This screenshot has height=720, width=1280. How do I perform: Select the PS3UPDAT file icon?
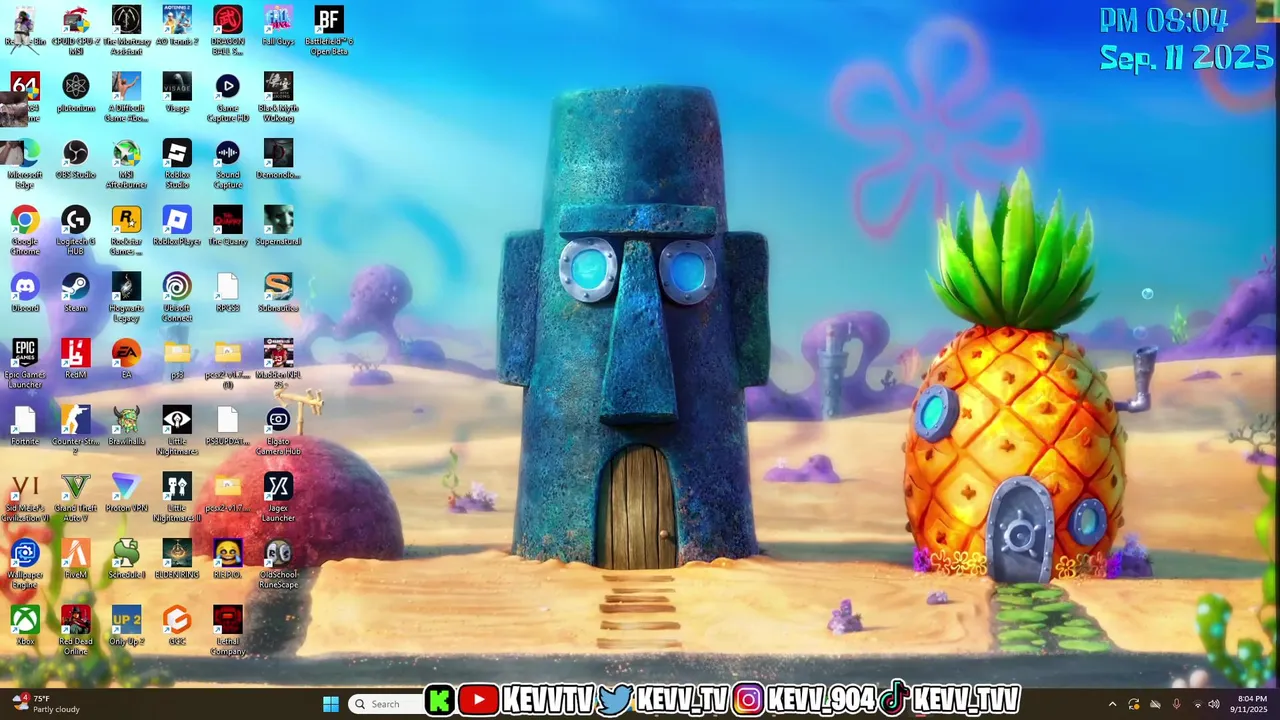coord(228,426)
